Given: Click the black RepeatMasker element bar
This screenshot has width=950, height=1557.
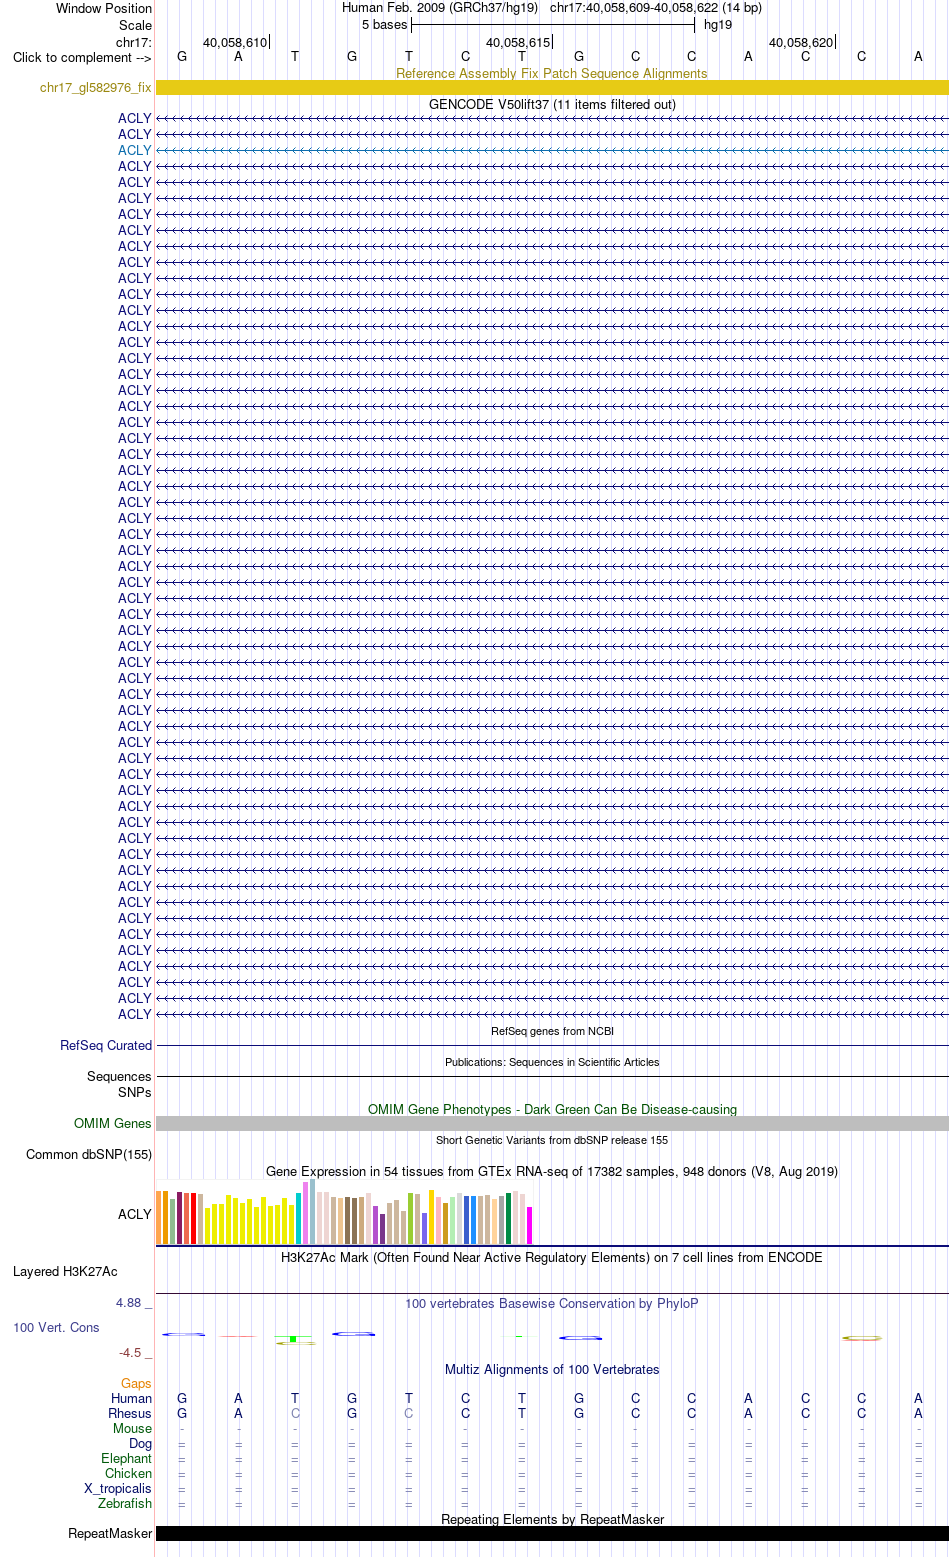Looking at the screenshot, I should pyautogui.click(x=552, y=1533).
